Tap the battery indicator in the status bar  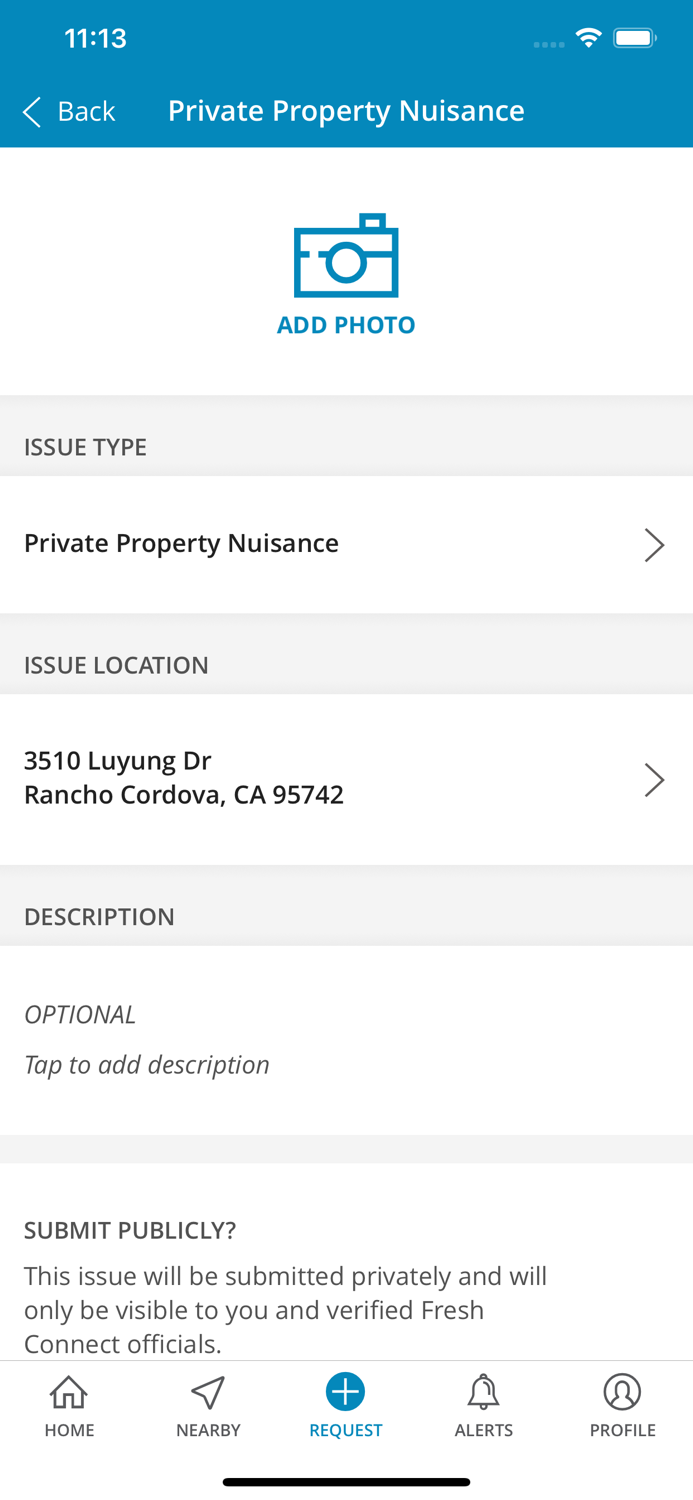pos(633,36)
